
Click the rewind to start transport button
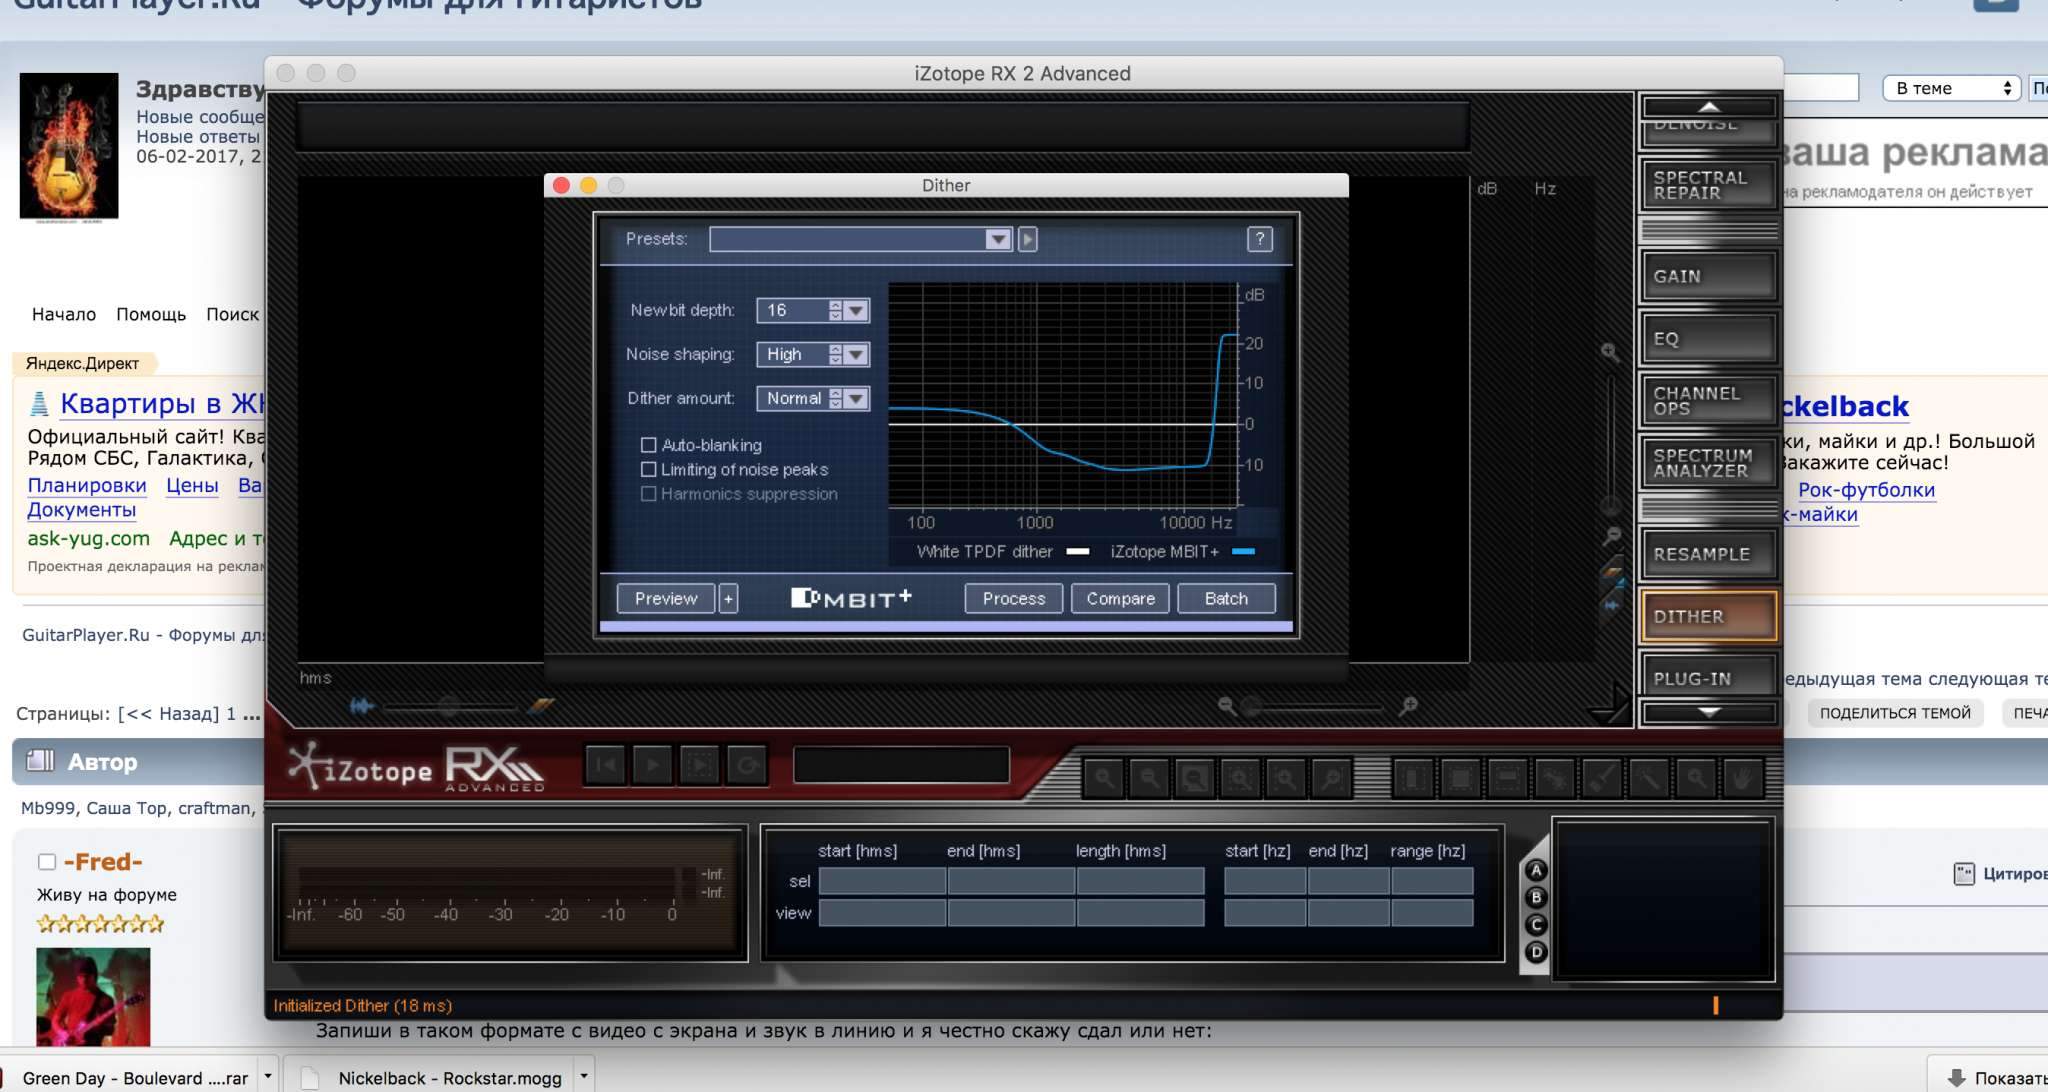click(606, 766)
